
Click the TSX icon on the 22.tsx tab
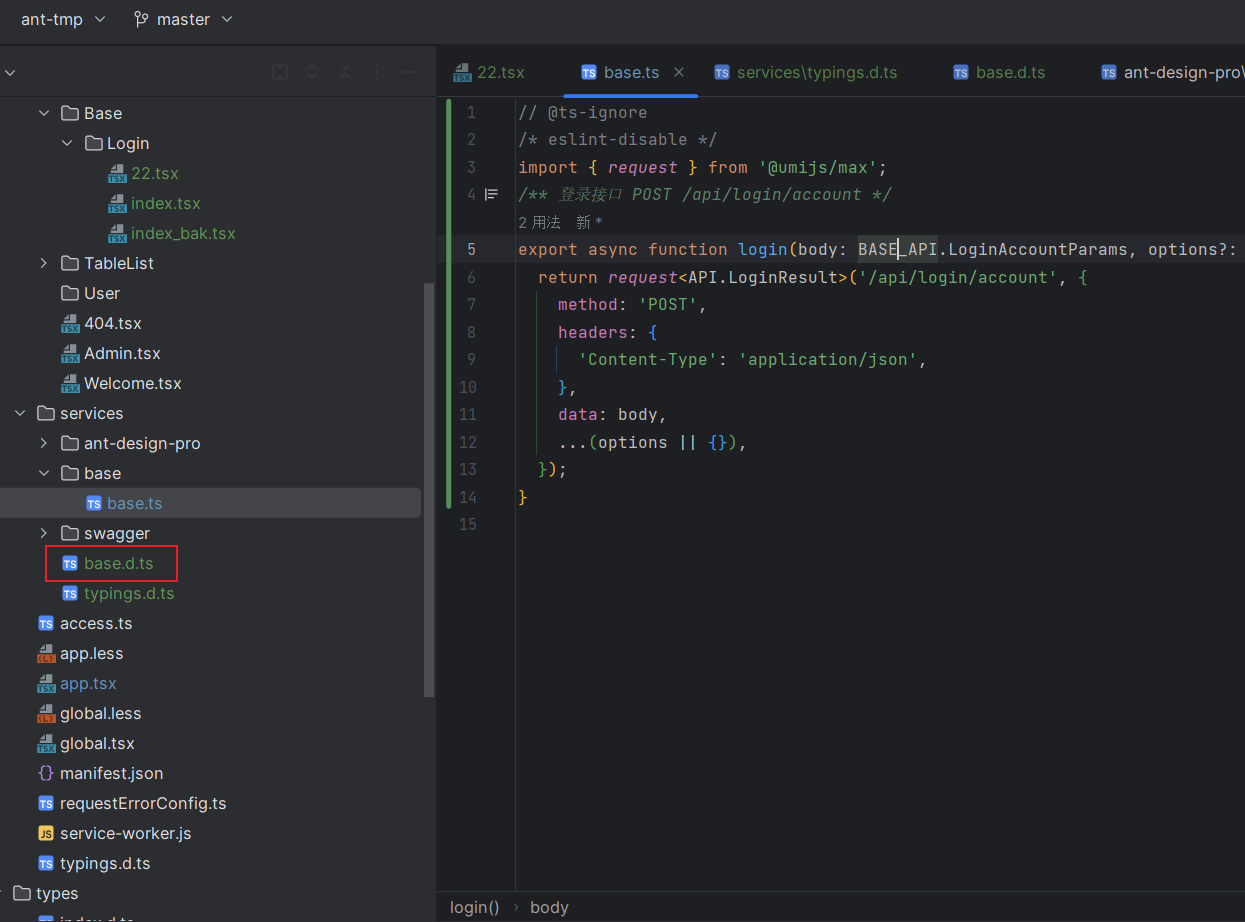point(460,71)
